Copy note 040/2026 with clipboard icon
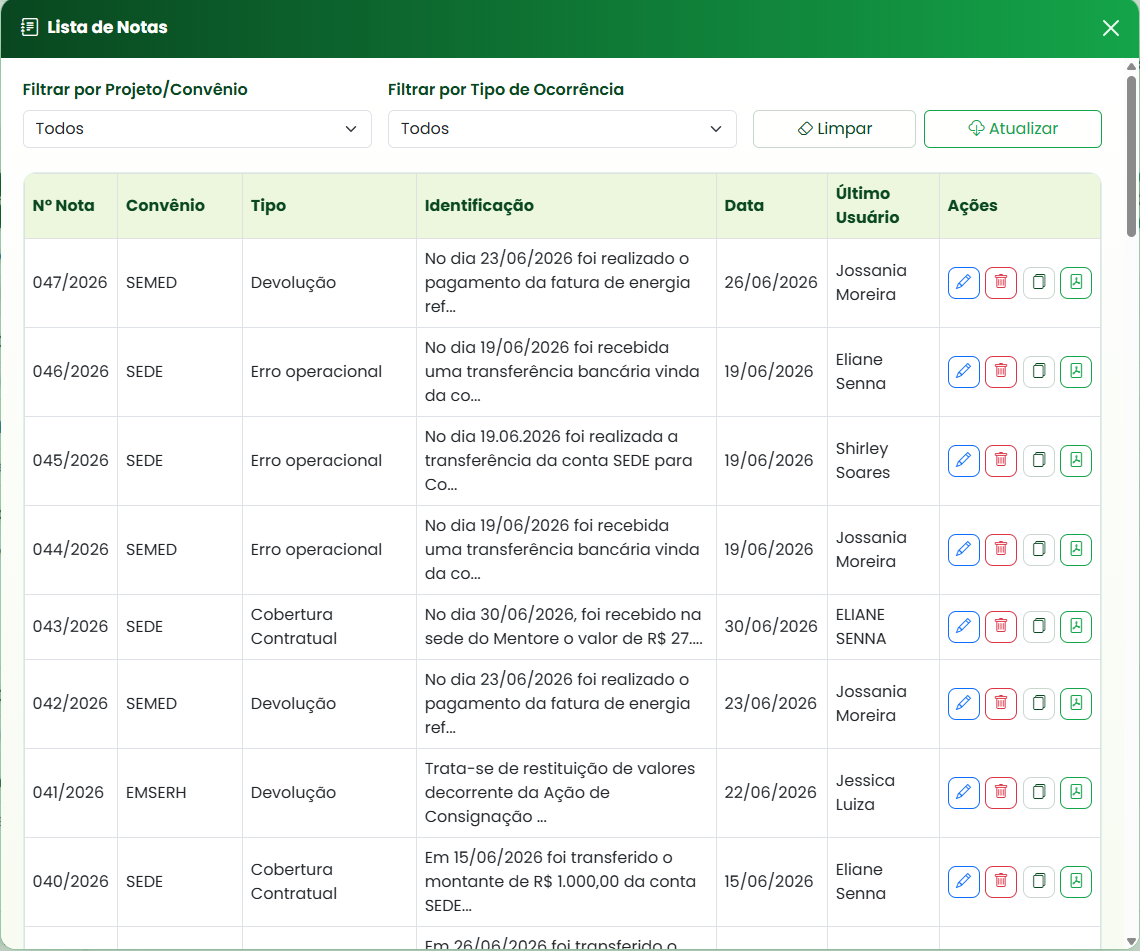Viewport: 1140px width, 951px height. click(1039, 882)
